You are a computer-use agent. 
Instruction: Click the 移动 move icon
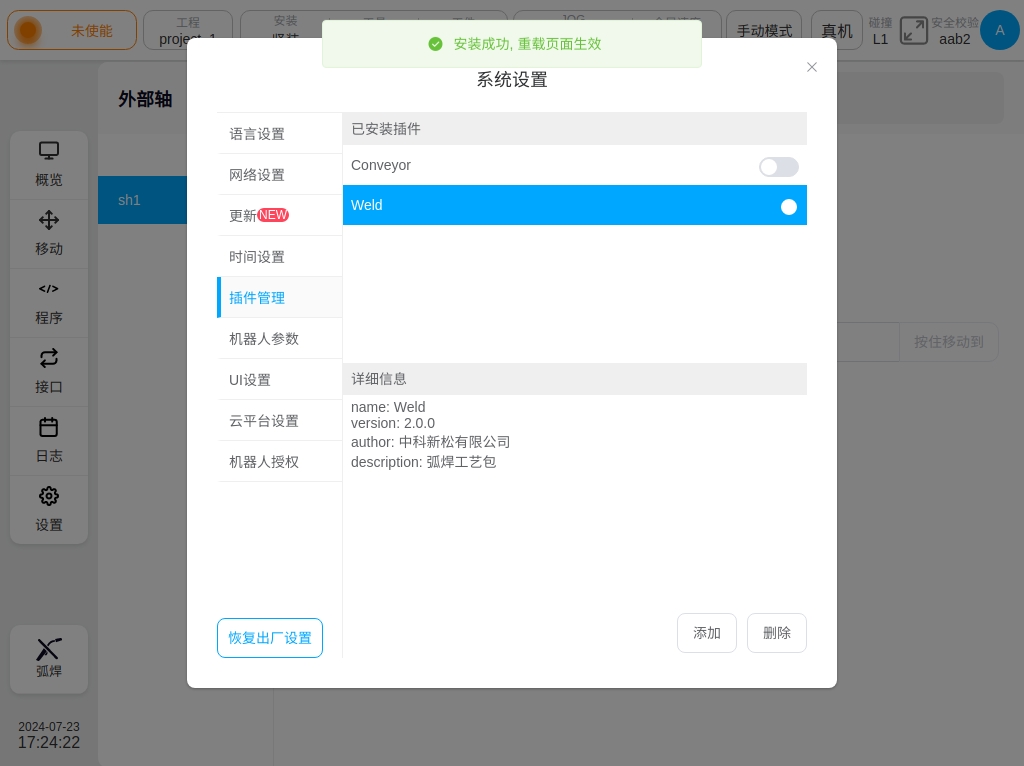point(49,220)
